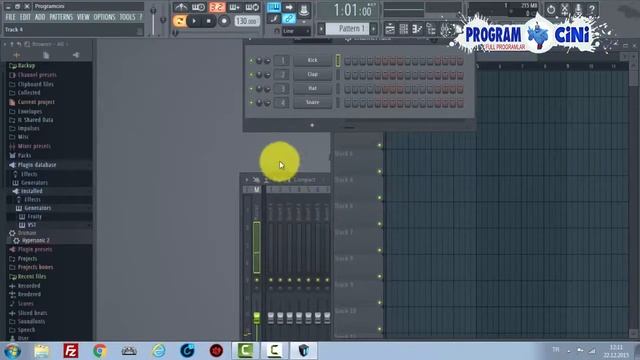Screen dimensions: 640x360
Task: Expand the Fruity generators folder
Action: pyautogui.click(x=34, y=217)
